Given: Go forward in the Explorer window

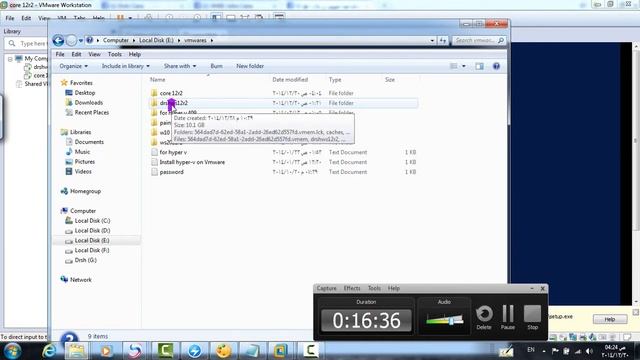Looking at the screenshot, I should click(71, 40).
